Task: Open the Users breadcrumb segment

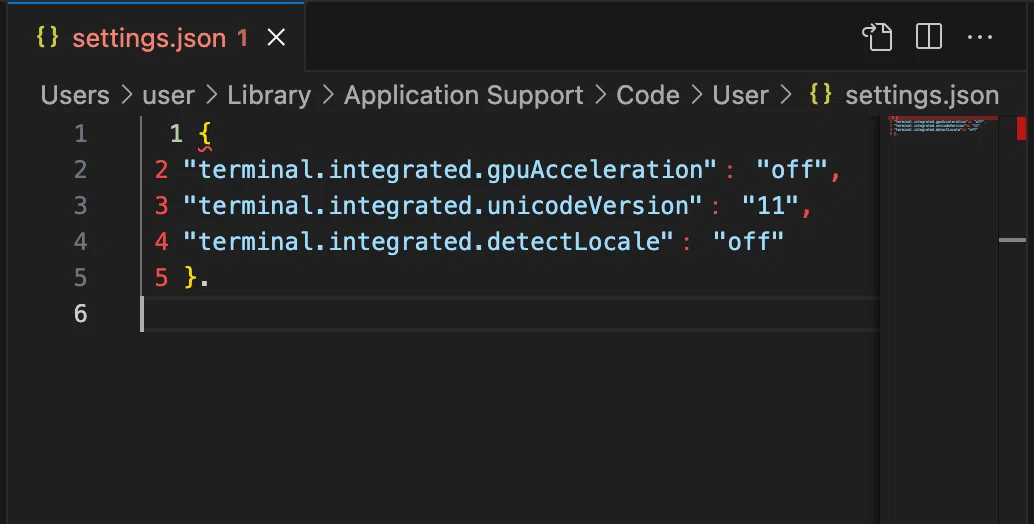Action: pos(75,96)
